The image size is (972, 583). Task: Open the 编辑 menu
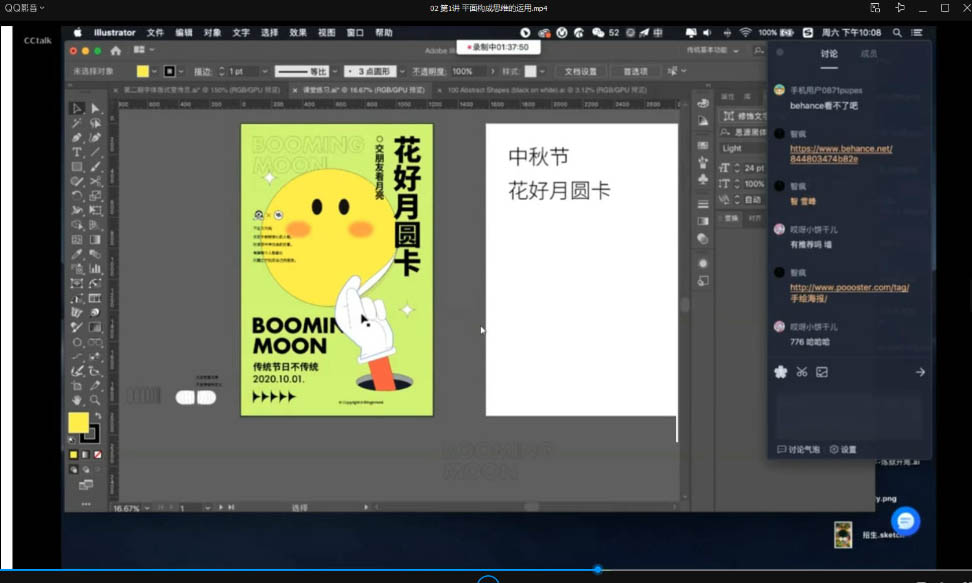coord(183,33)
